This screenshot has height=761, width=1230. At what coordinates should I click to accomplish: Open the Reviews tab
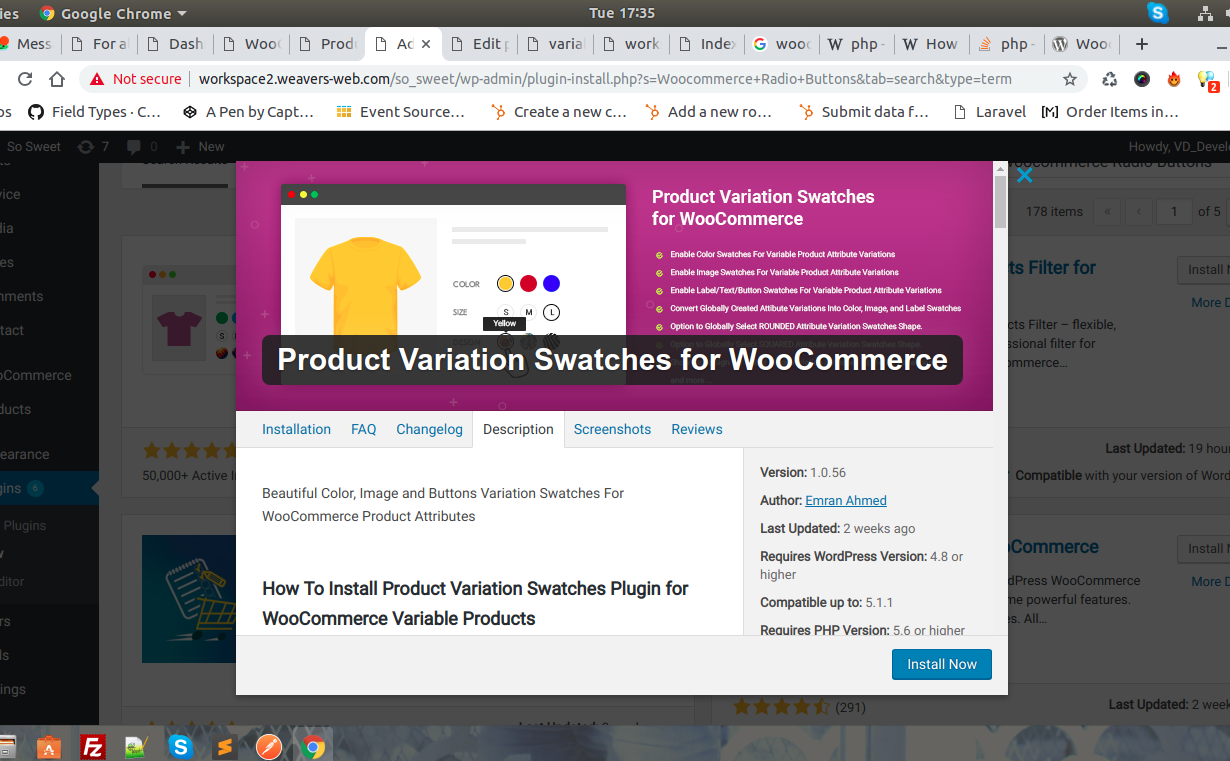coord(697,429)
